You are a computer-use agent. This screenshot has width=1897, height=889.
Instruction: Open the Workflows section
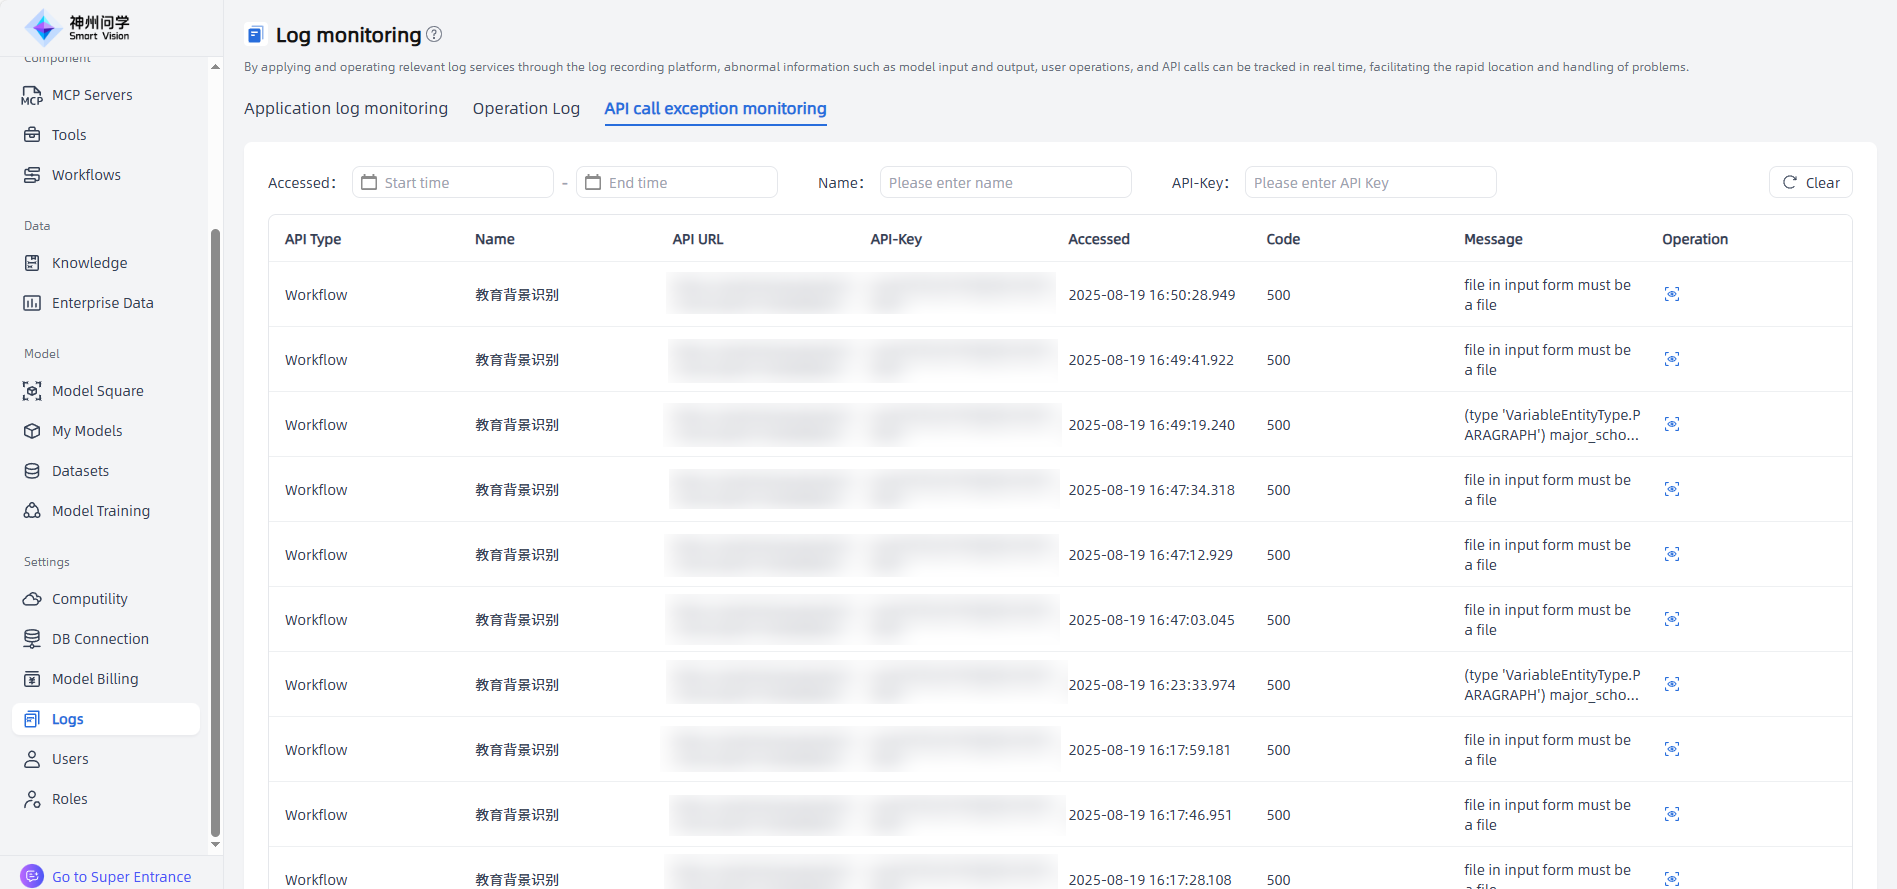coord(86,175)
